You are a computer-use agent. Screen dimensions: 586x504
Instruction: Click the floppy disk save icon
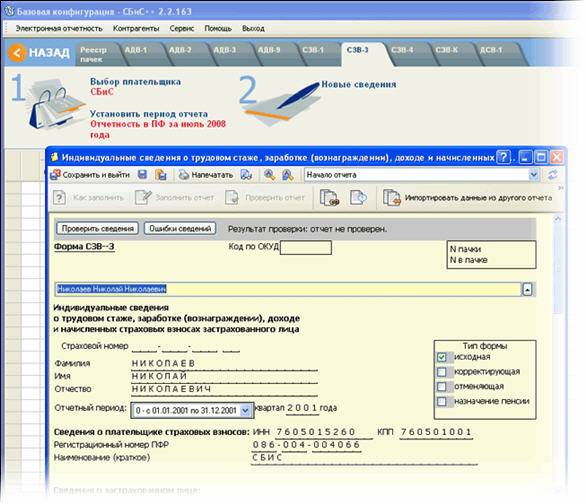point(142,174)
